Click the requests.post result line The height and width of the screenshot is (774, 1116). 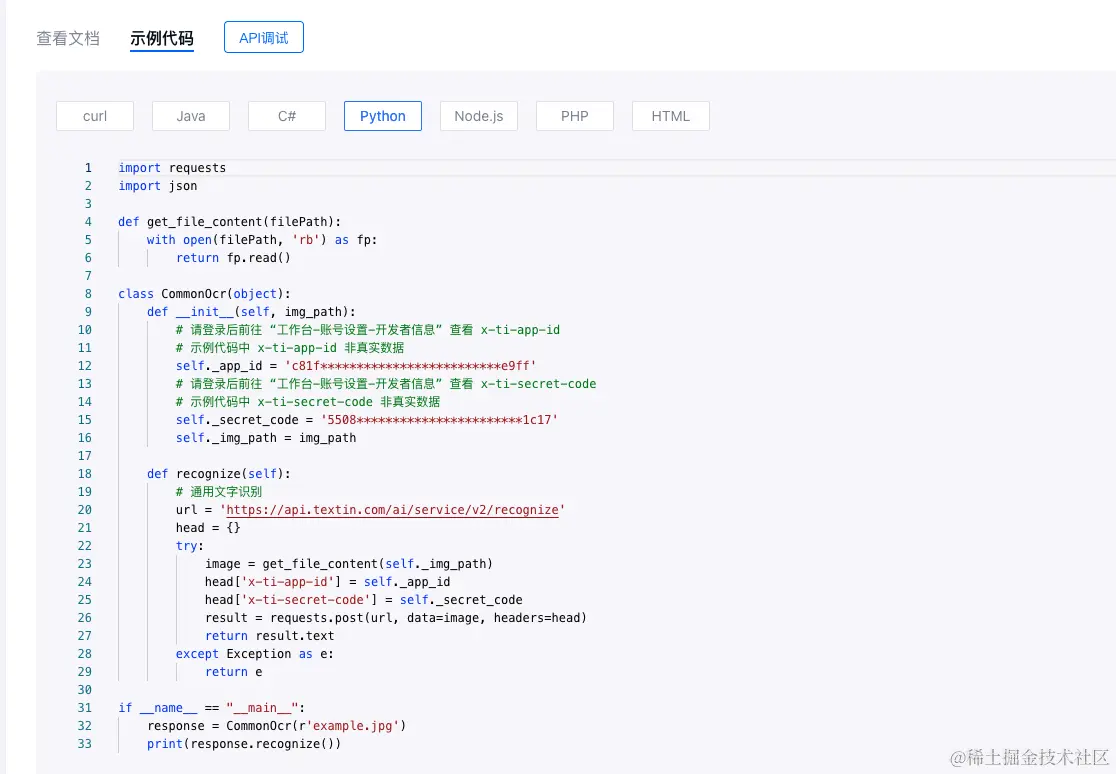(396, 618)
